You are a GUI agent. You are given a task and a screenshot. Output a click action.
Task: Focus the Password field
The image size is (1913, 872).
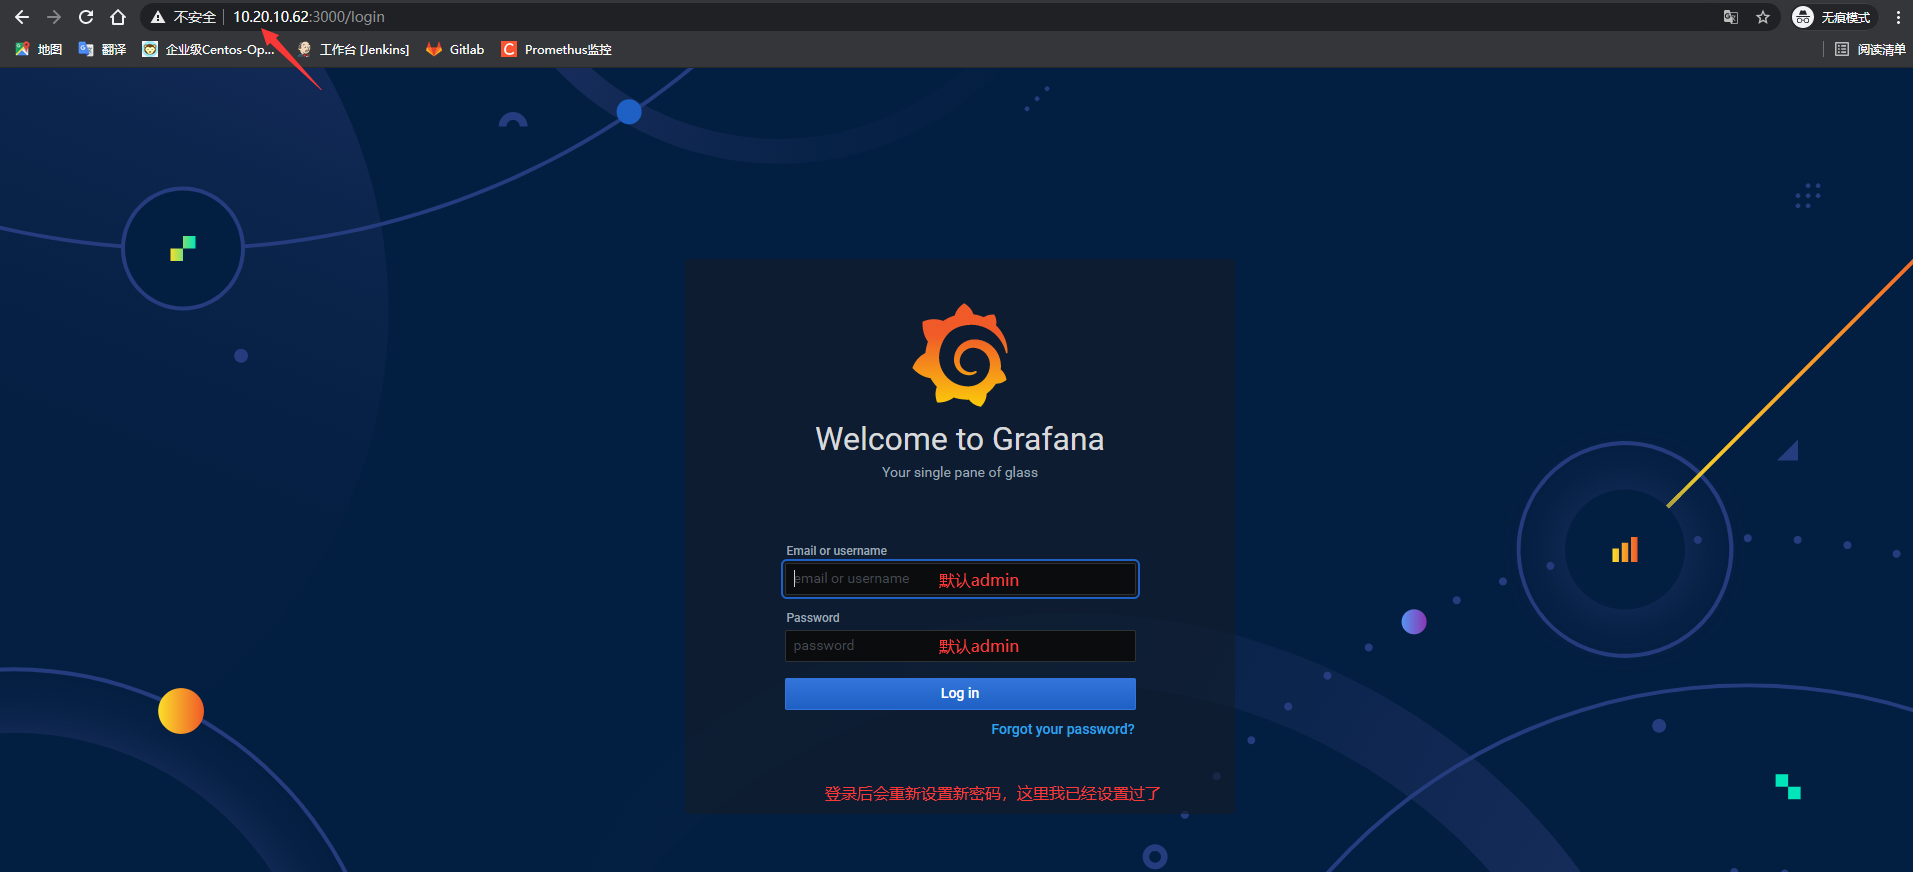960,646
